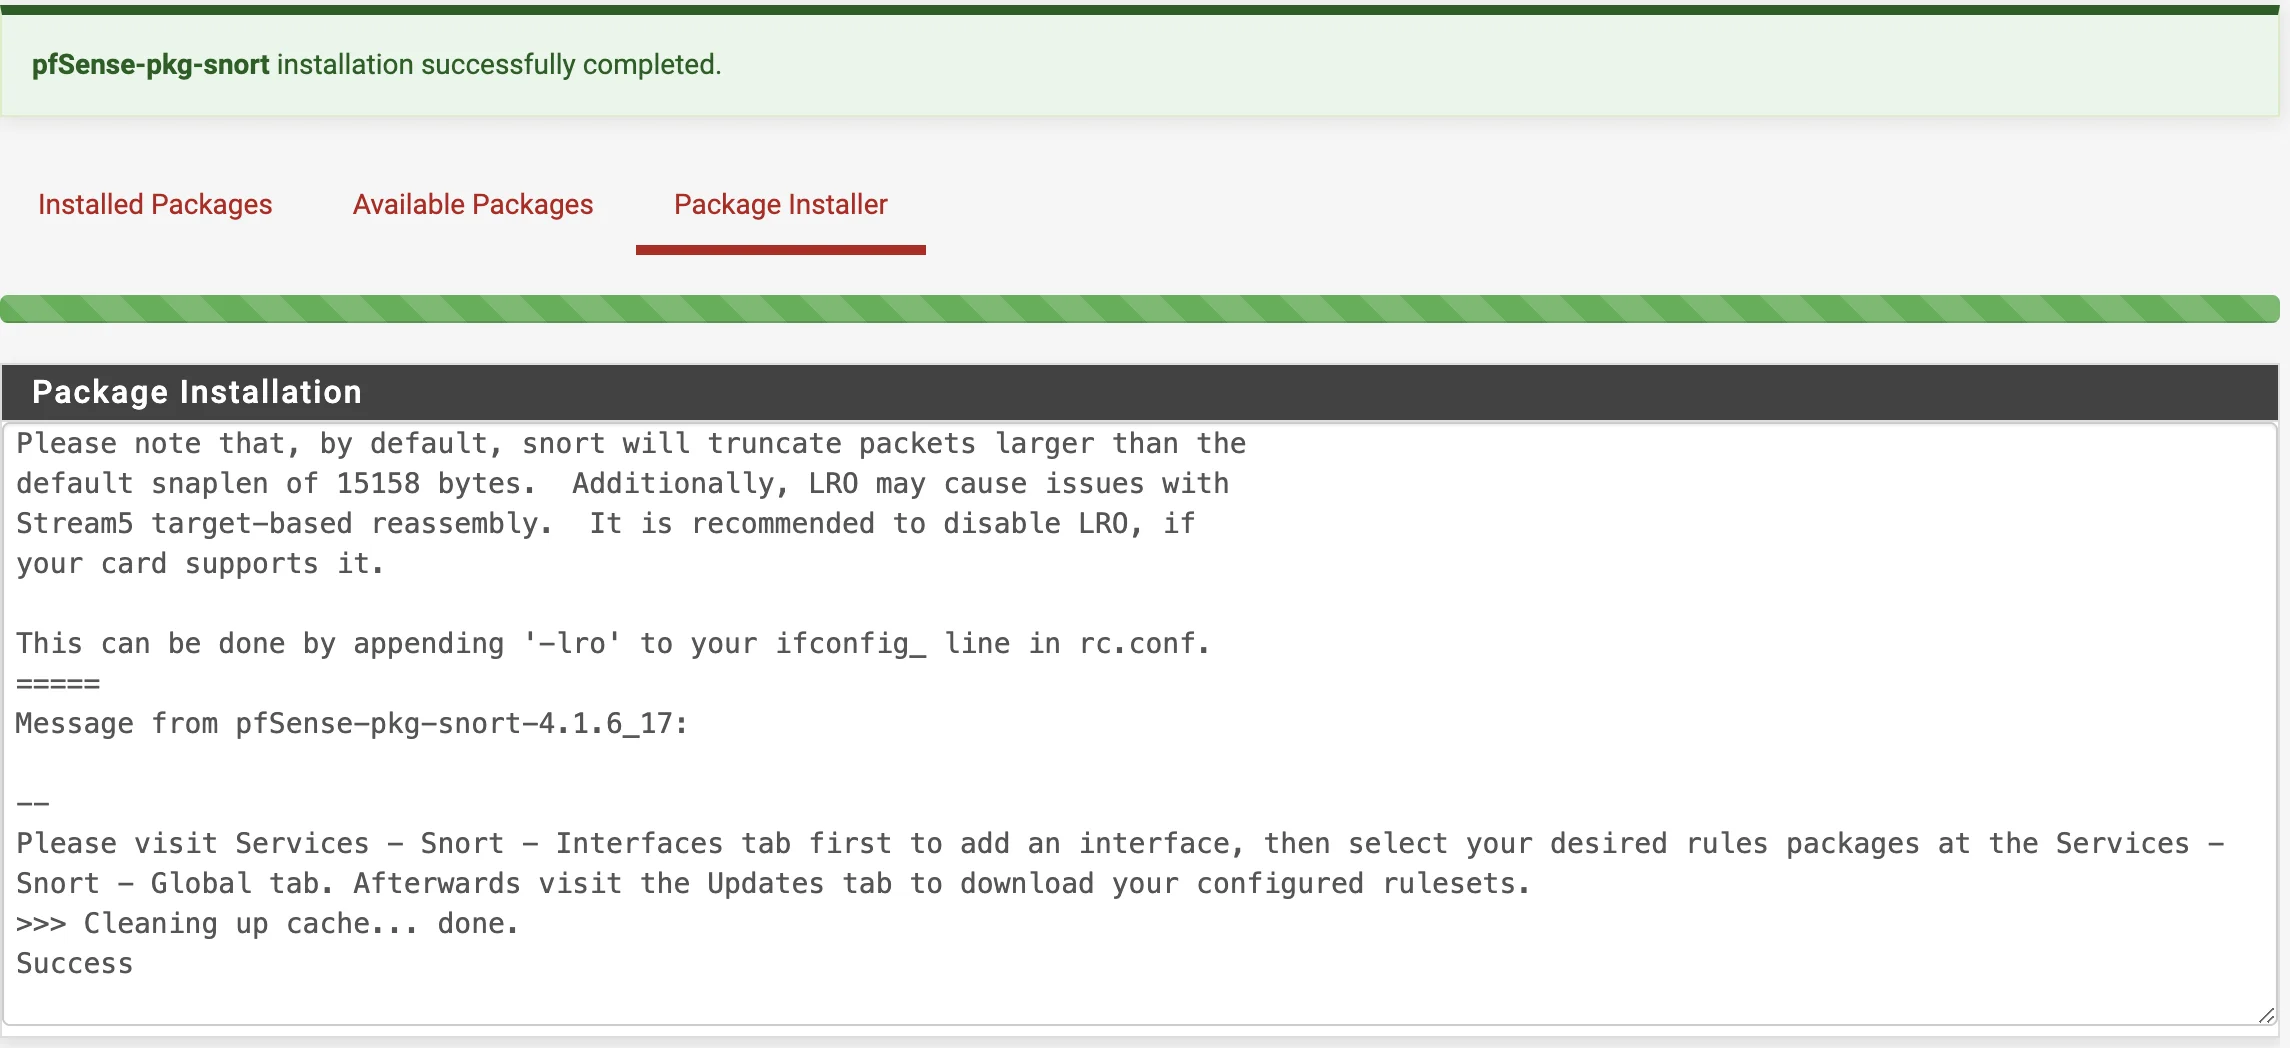Click line starting 'Stream5 target-based reassembly.'

click(x=605, y=524)
